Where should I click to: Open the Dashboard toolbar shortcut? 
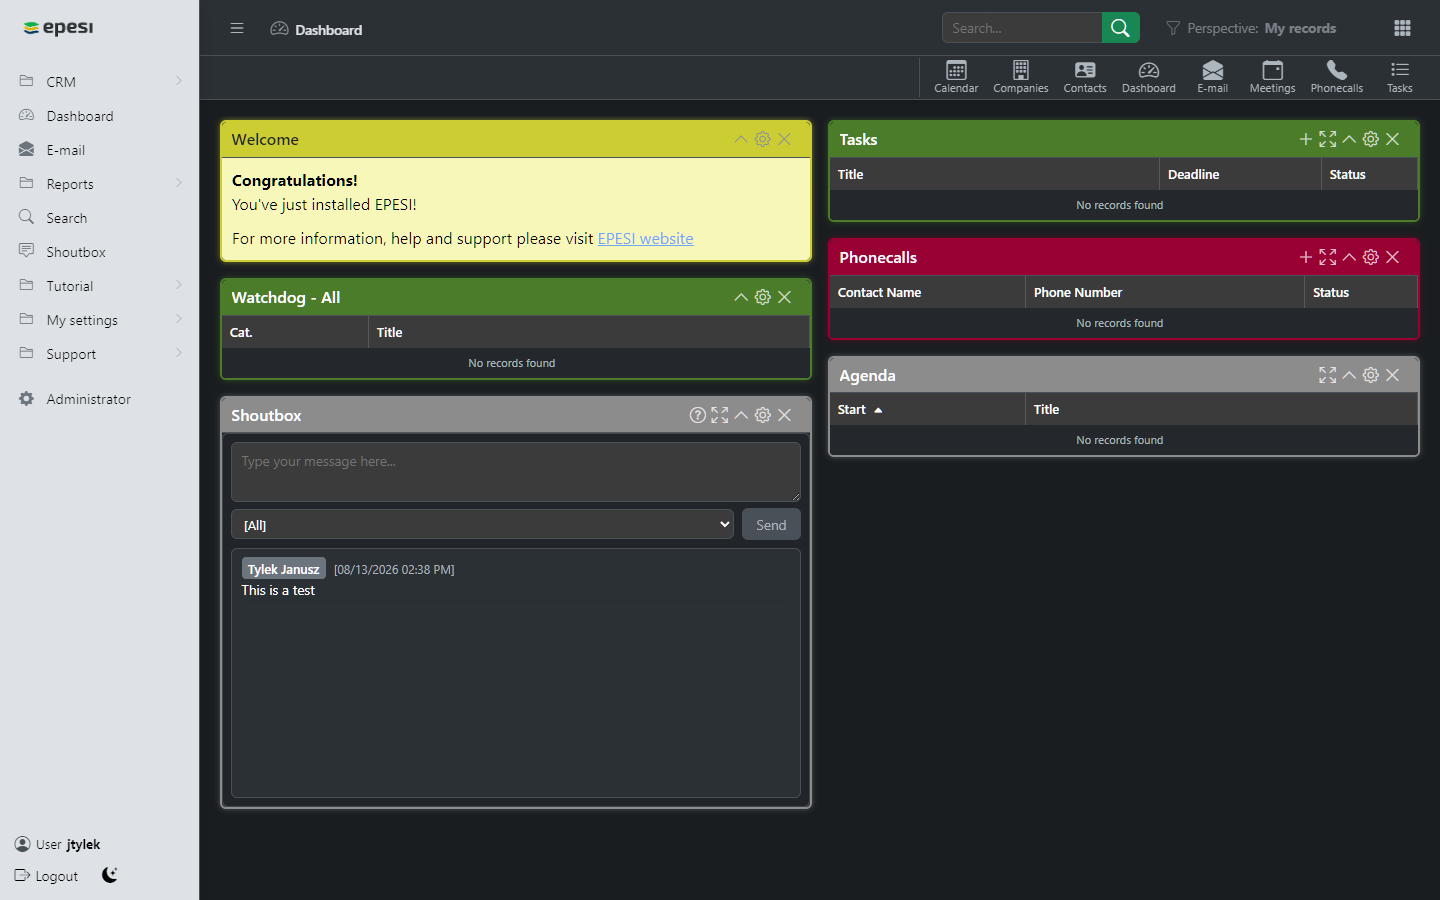tap(1149, 77)
